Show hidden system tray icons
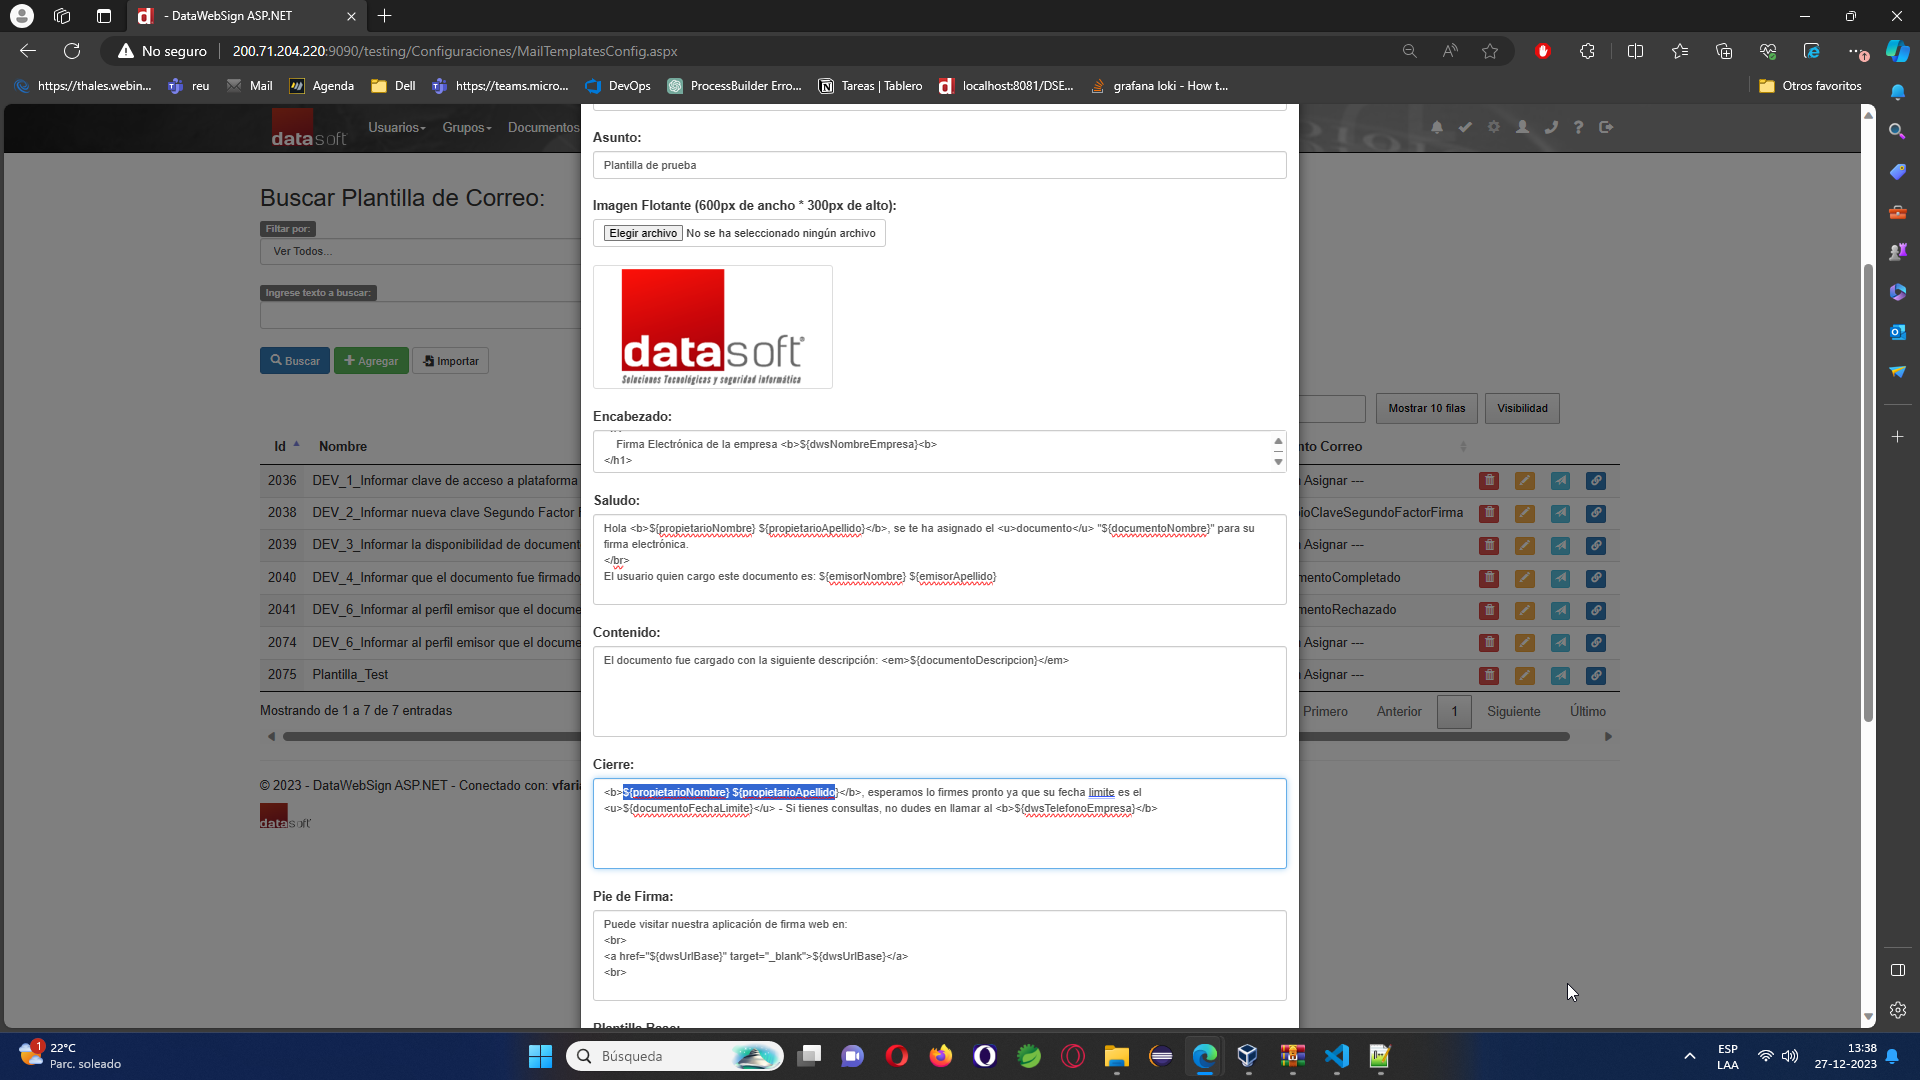The image size is (1920, 1080). point(1689,1056)
